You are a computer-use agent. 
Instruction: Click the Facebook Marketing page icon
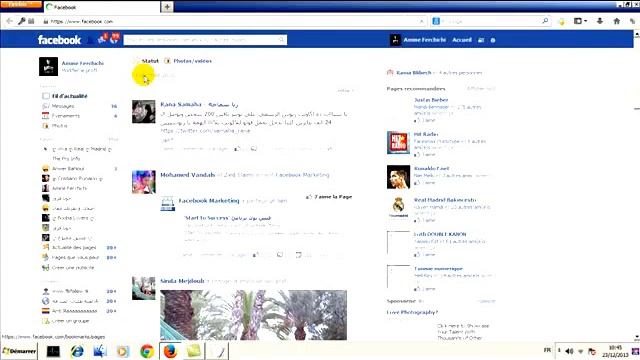click(x=167, y=204)
